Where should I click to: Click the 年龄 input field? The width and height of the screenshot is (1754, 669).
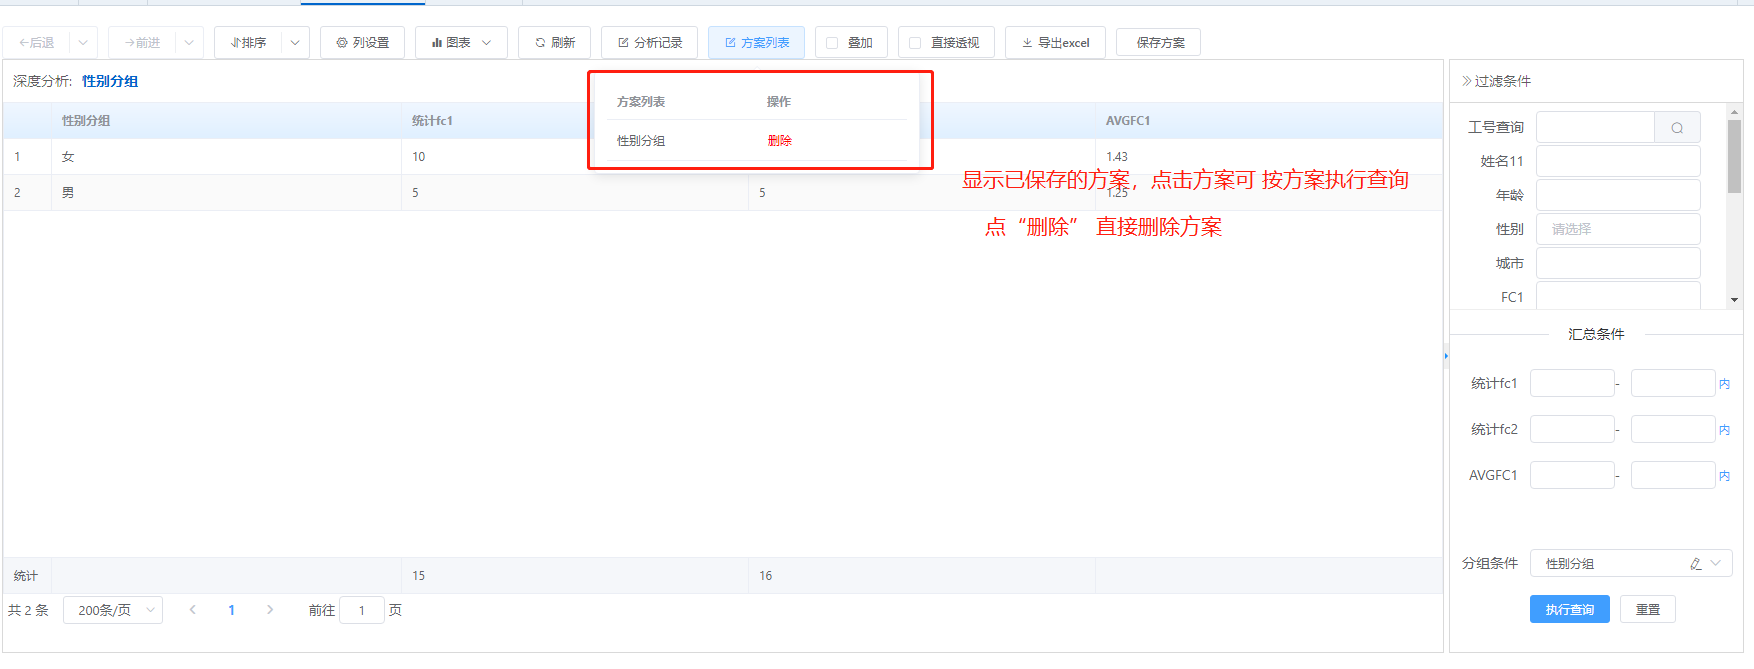point(1617,195)
